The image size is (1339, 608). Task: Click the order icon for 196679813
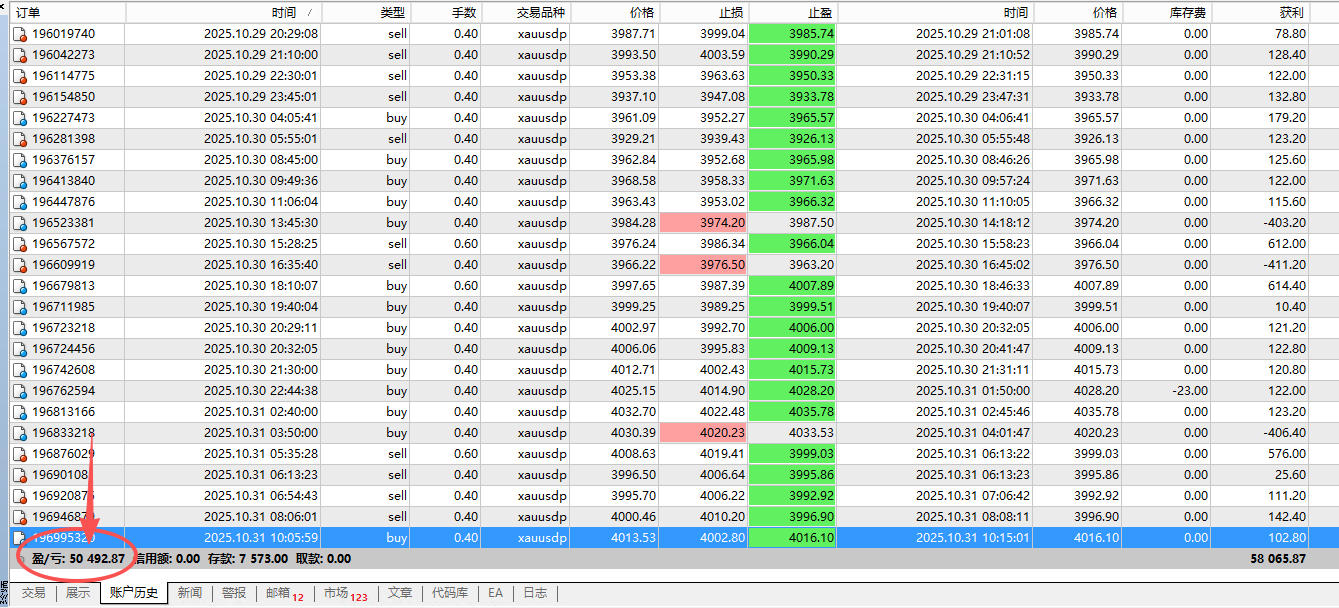(19, 286)
